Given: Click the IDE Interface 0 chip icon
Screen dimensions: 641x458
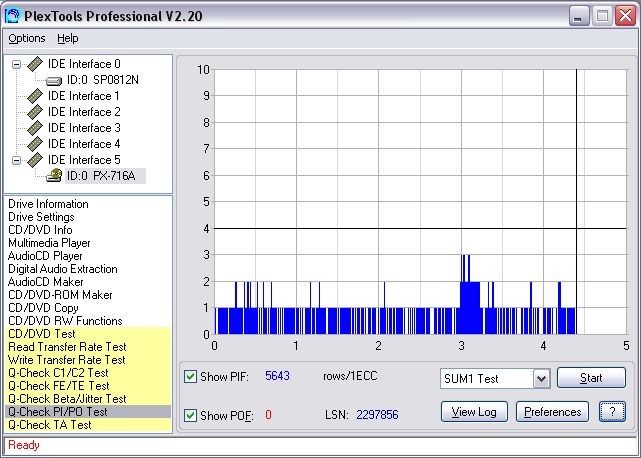Looking at the screenshot, I should [x=35, y=64].
